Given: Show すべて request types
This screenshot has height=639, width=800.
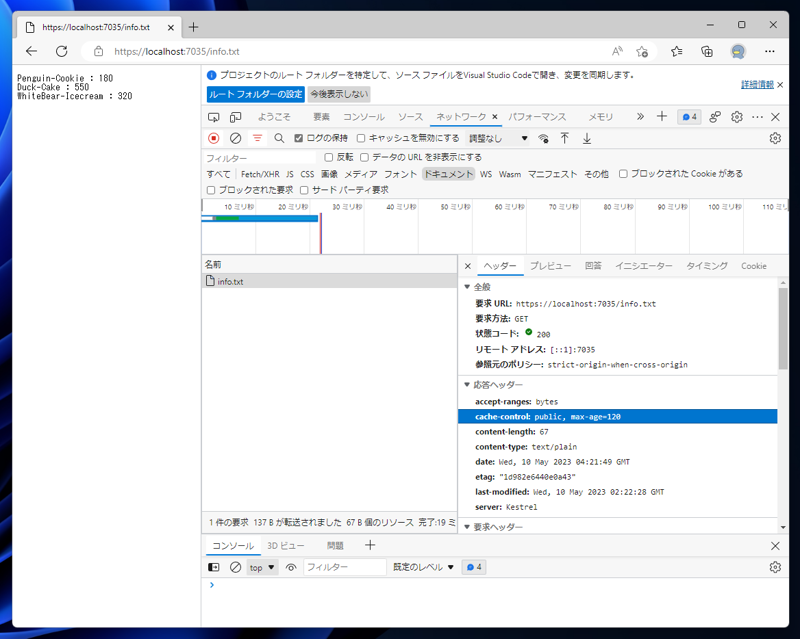Looking at the screenshot, I should tap(218, 174).
